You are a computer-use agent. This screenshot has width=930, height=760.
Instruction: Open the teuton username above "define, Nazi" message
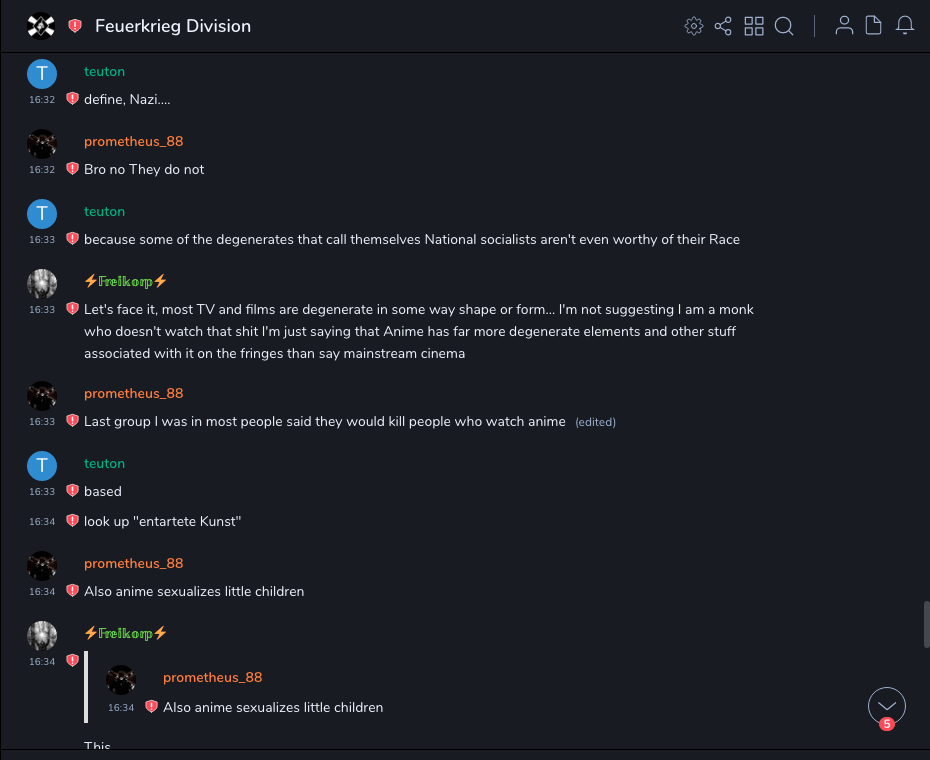coord(104,72)
